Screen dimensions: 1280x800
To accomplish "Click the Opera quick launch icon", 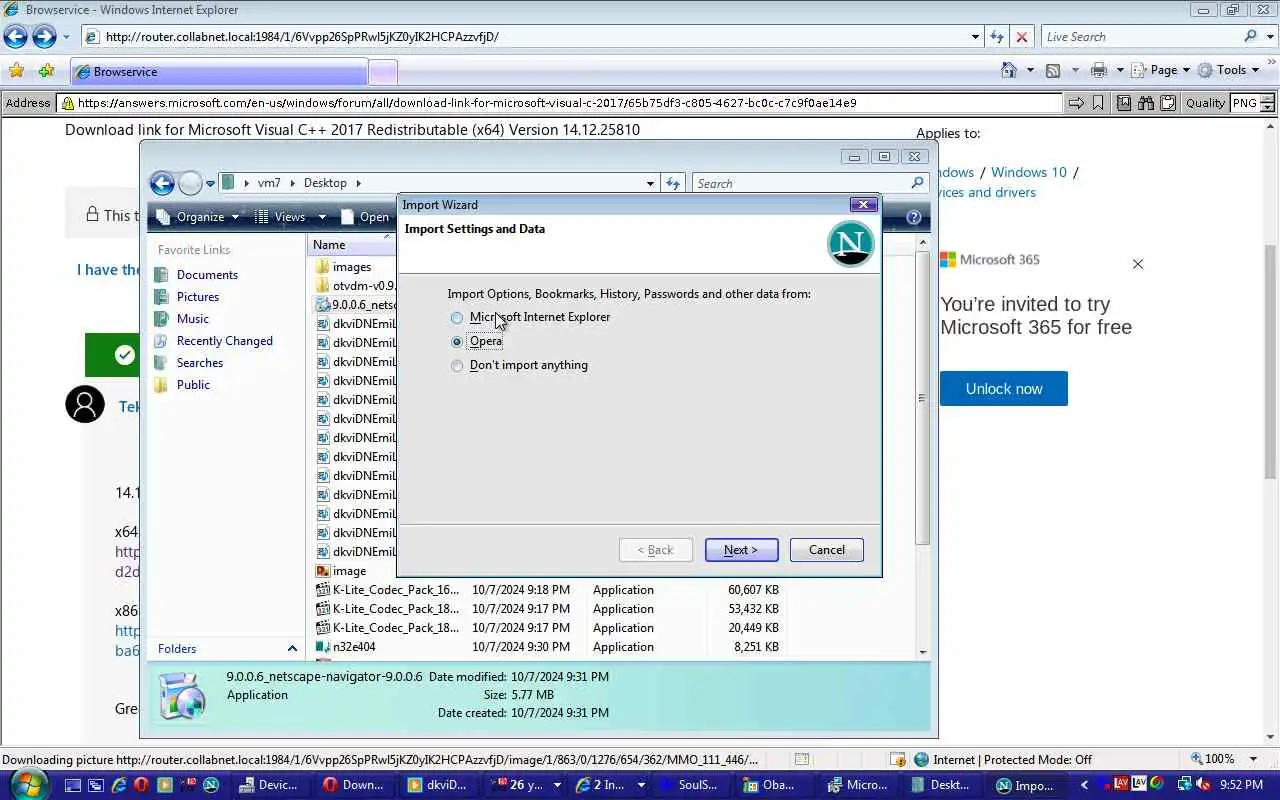I will (x=142, y=785).
